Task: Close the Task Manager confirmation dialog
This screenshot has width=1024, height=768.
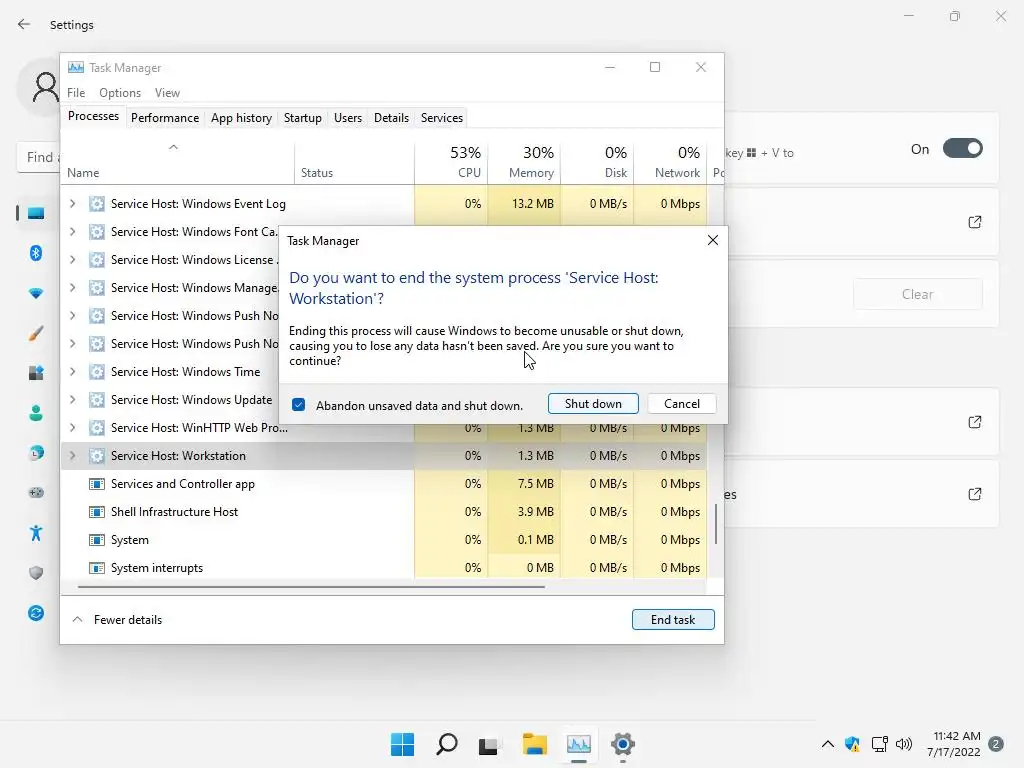Action: 712,240
